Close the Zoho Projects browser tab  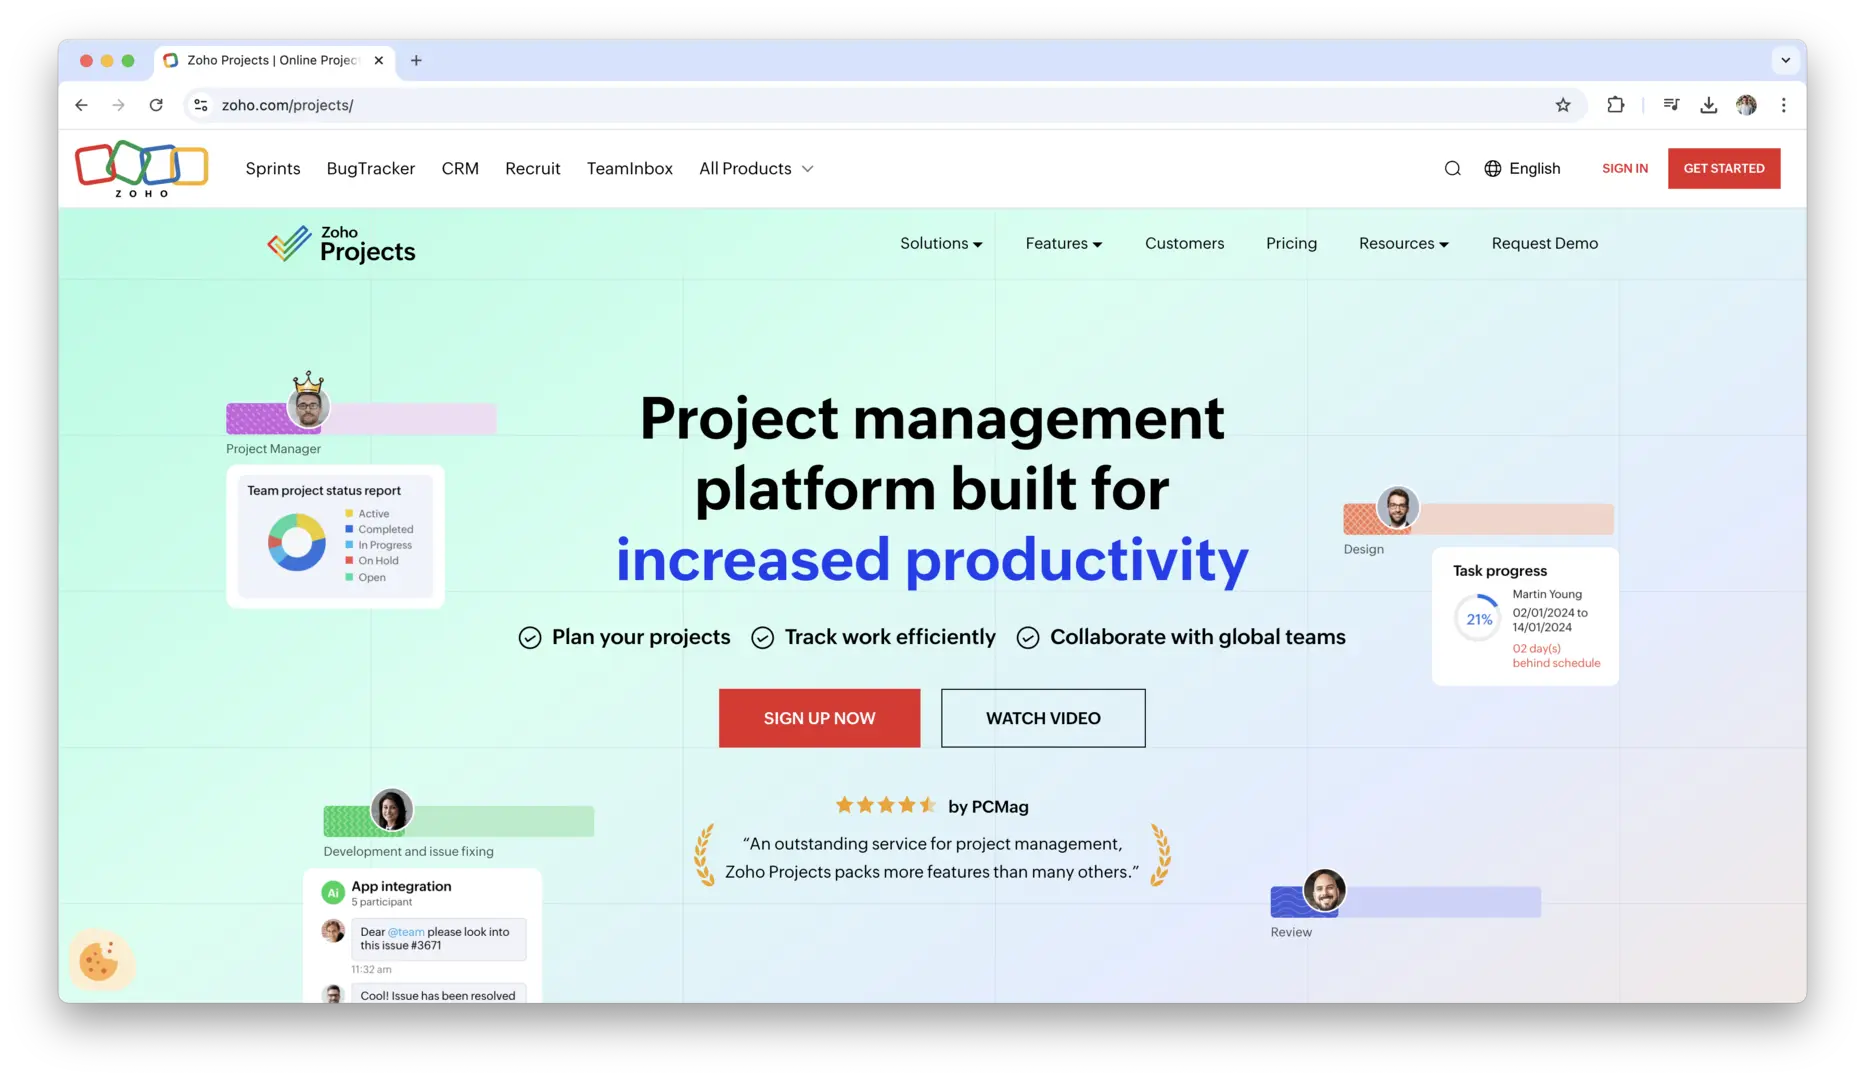click(x=379, y=60)
